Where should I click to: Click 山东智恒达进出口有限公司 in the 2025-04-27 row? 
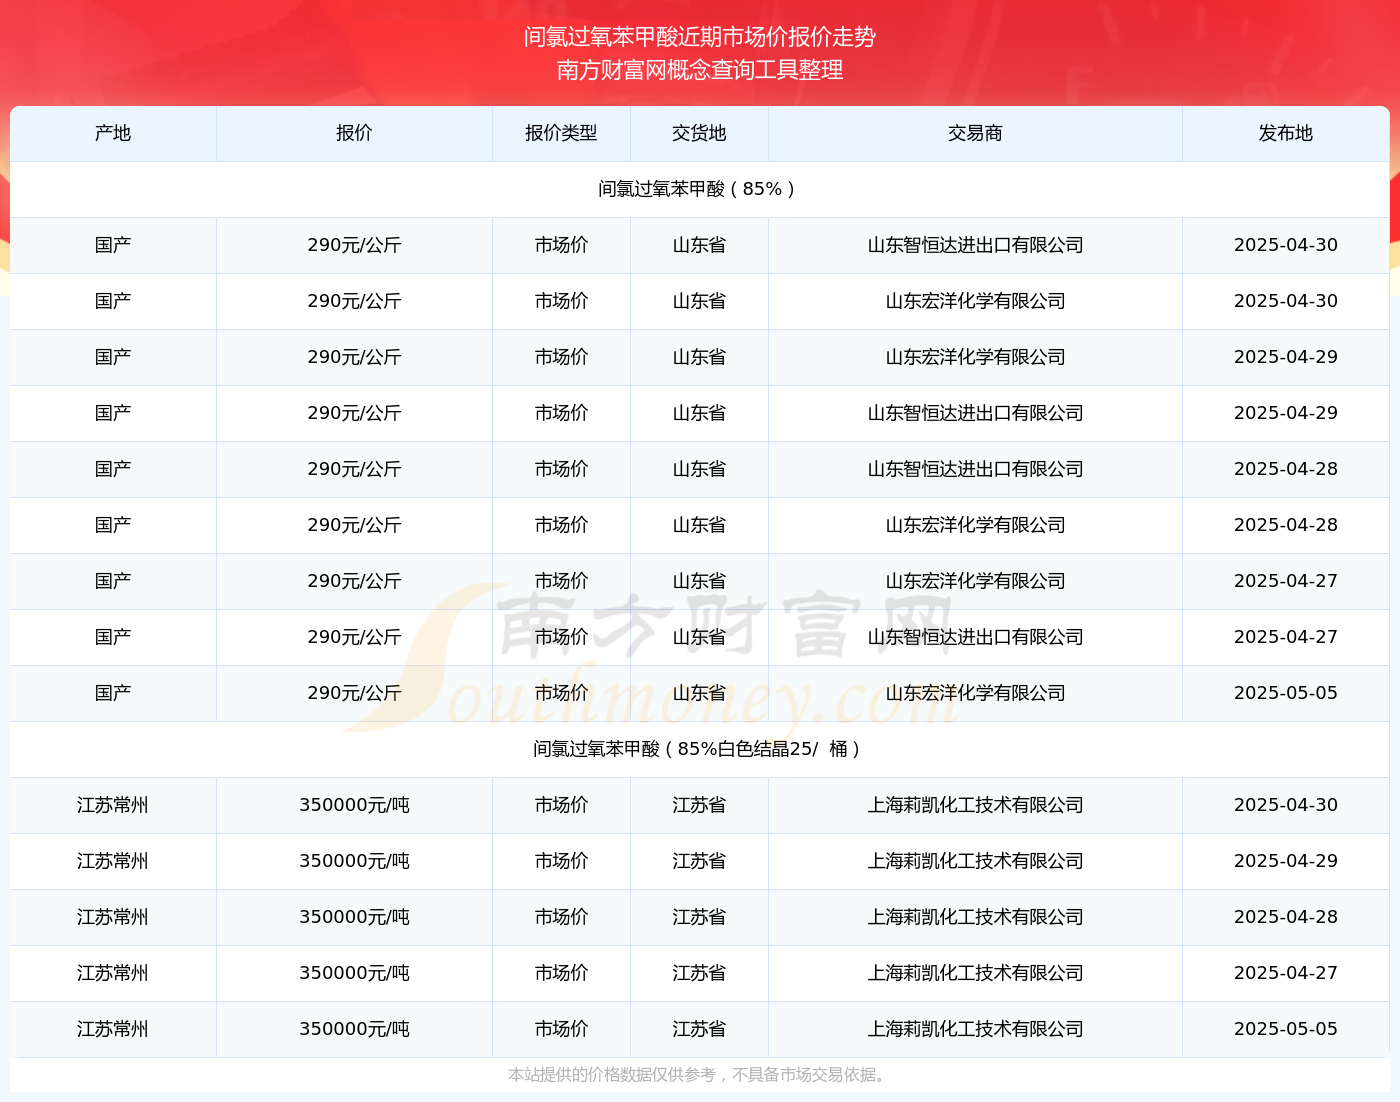click(975, 637)
